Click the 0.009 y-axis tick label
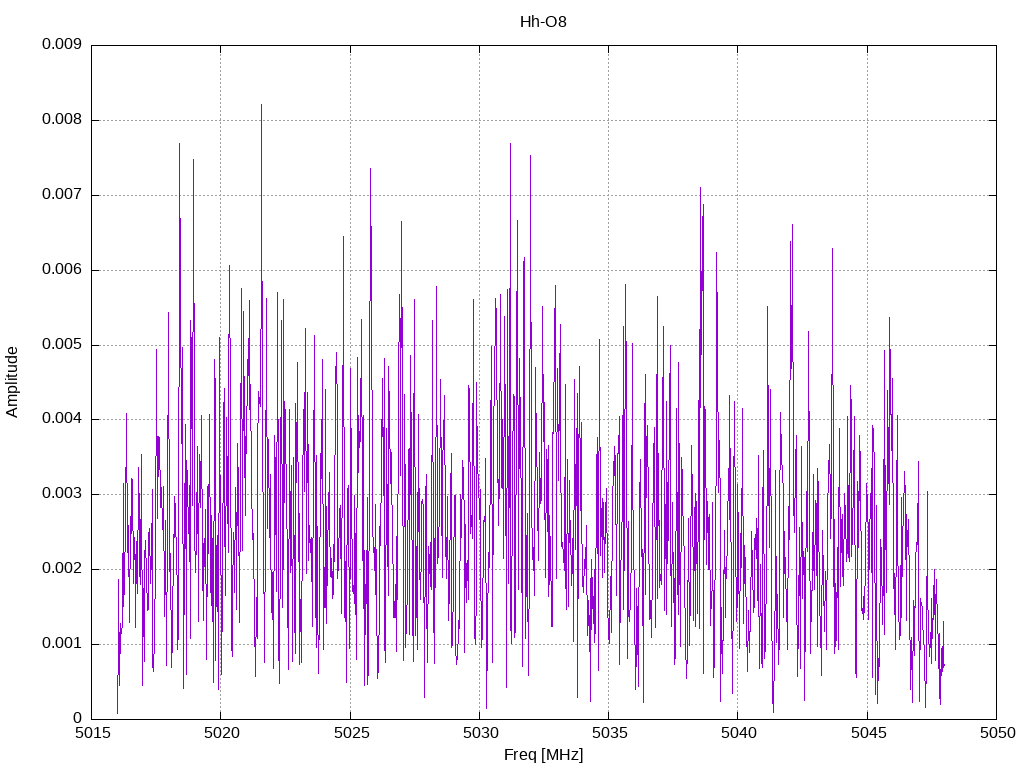1024x768 pixels. tap(62, 44)
